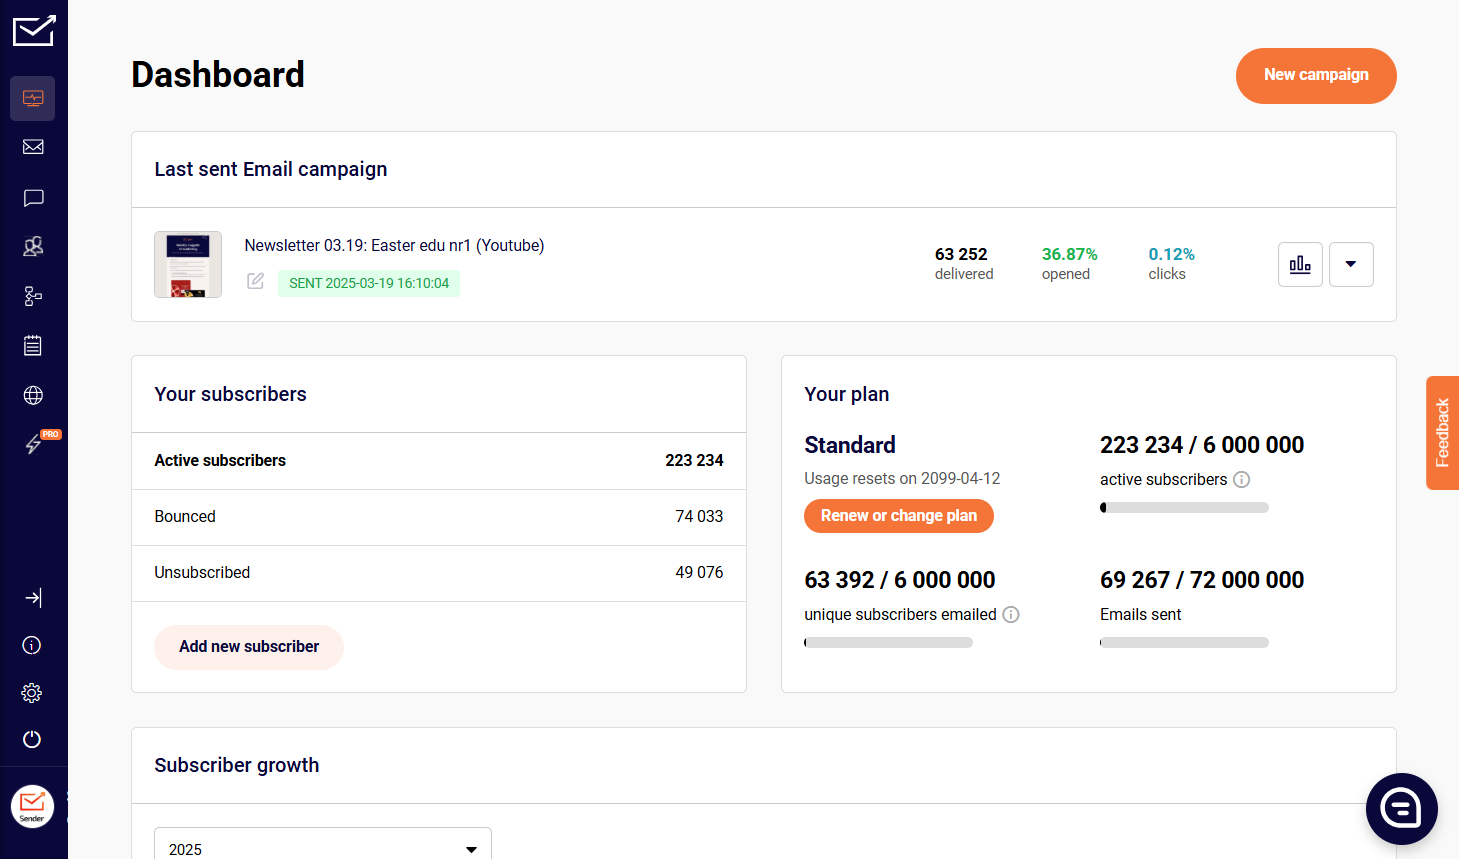The image size is (1459, 859).
Task: Open the Automation workflows section
Action: click(x=33, y=296)
